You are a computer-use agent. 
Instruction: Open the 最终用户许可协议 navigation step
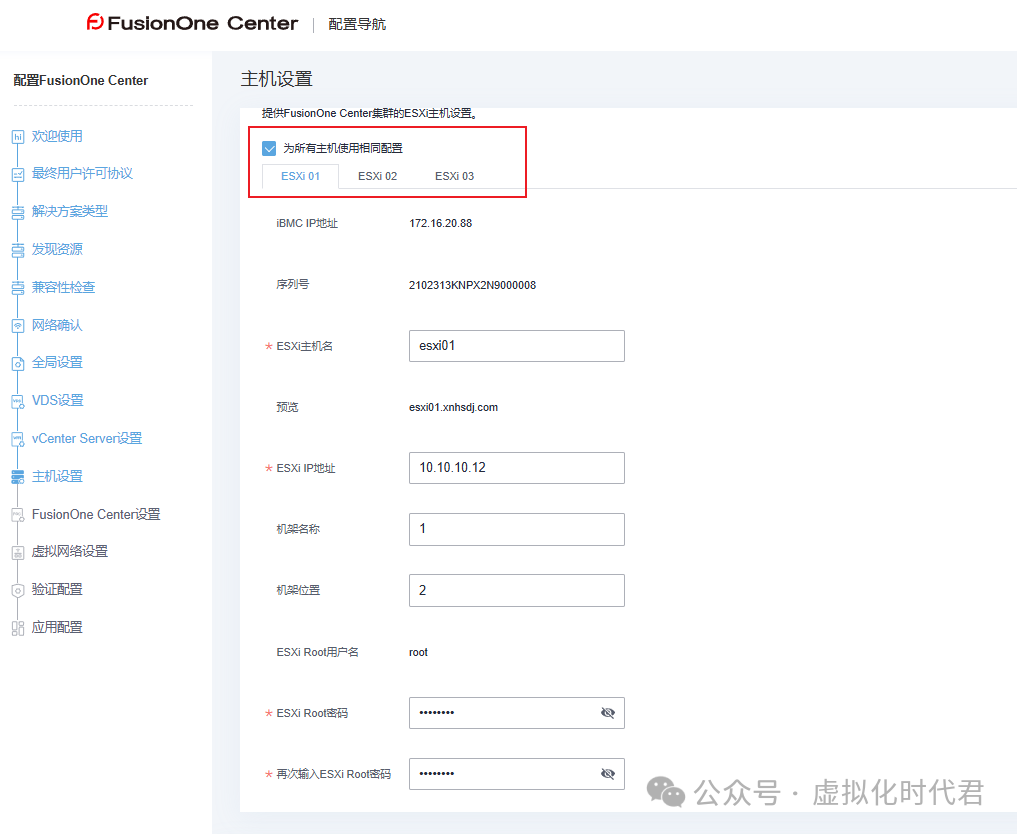pos(82,173)
